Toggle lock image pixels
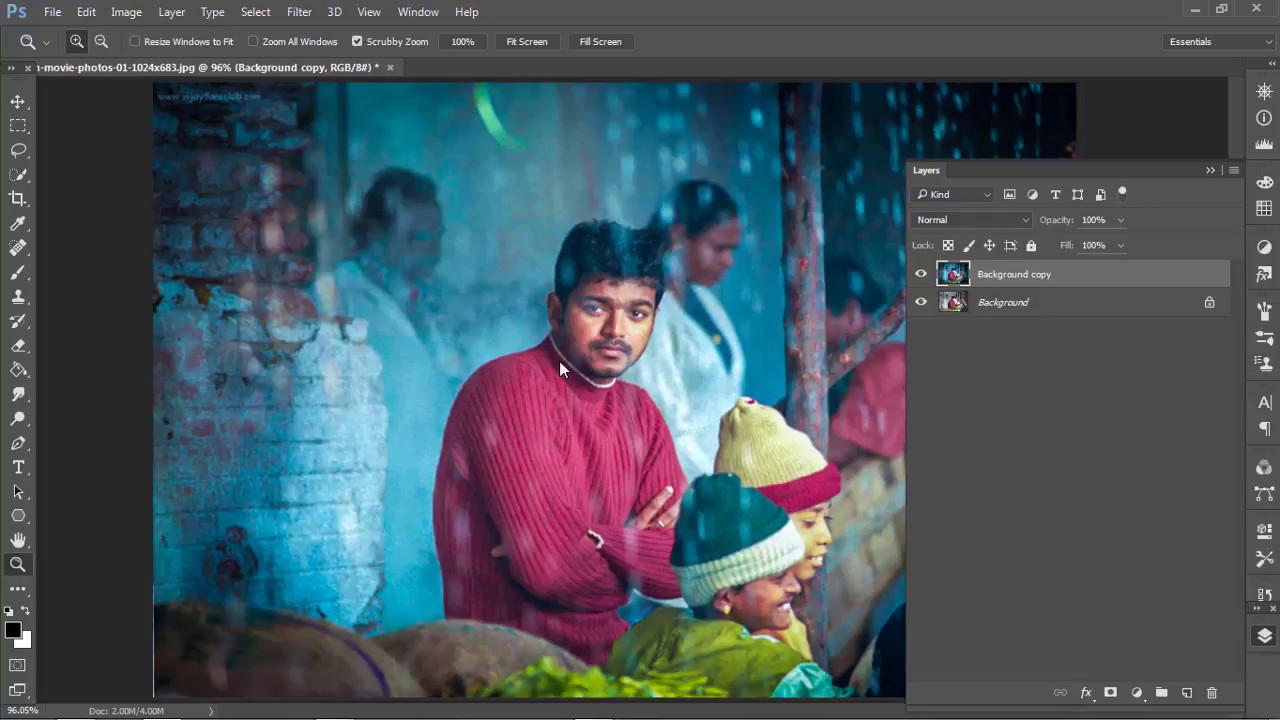The height and width of the screenshot is (720, 1280). click(x=969, y=245)
